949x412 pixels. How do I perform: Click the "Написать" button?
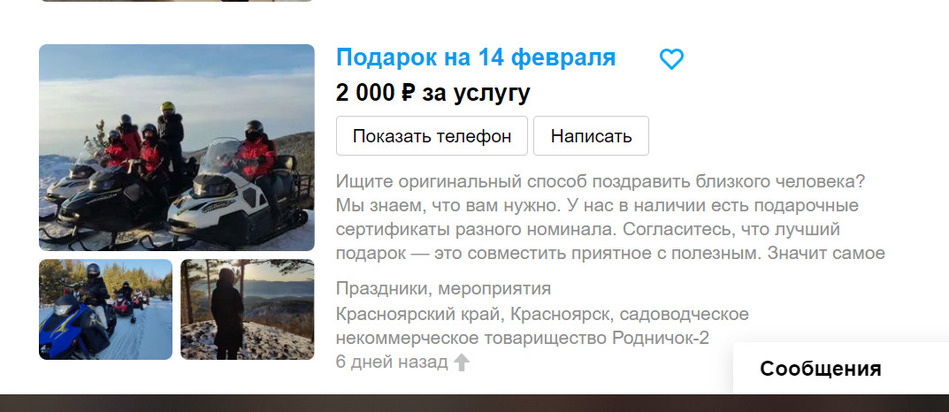pyautogui.click(x=591, y=136)
